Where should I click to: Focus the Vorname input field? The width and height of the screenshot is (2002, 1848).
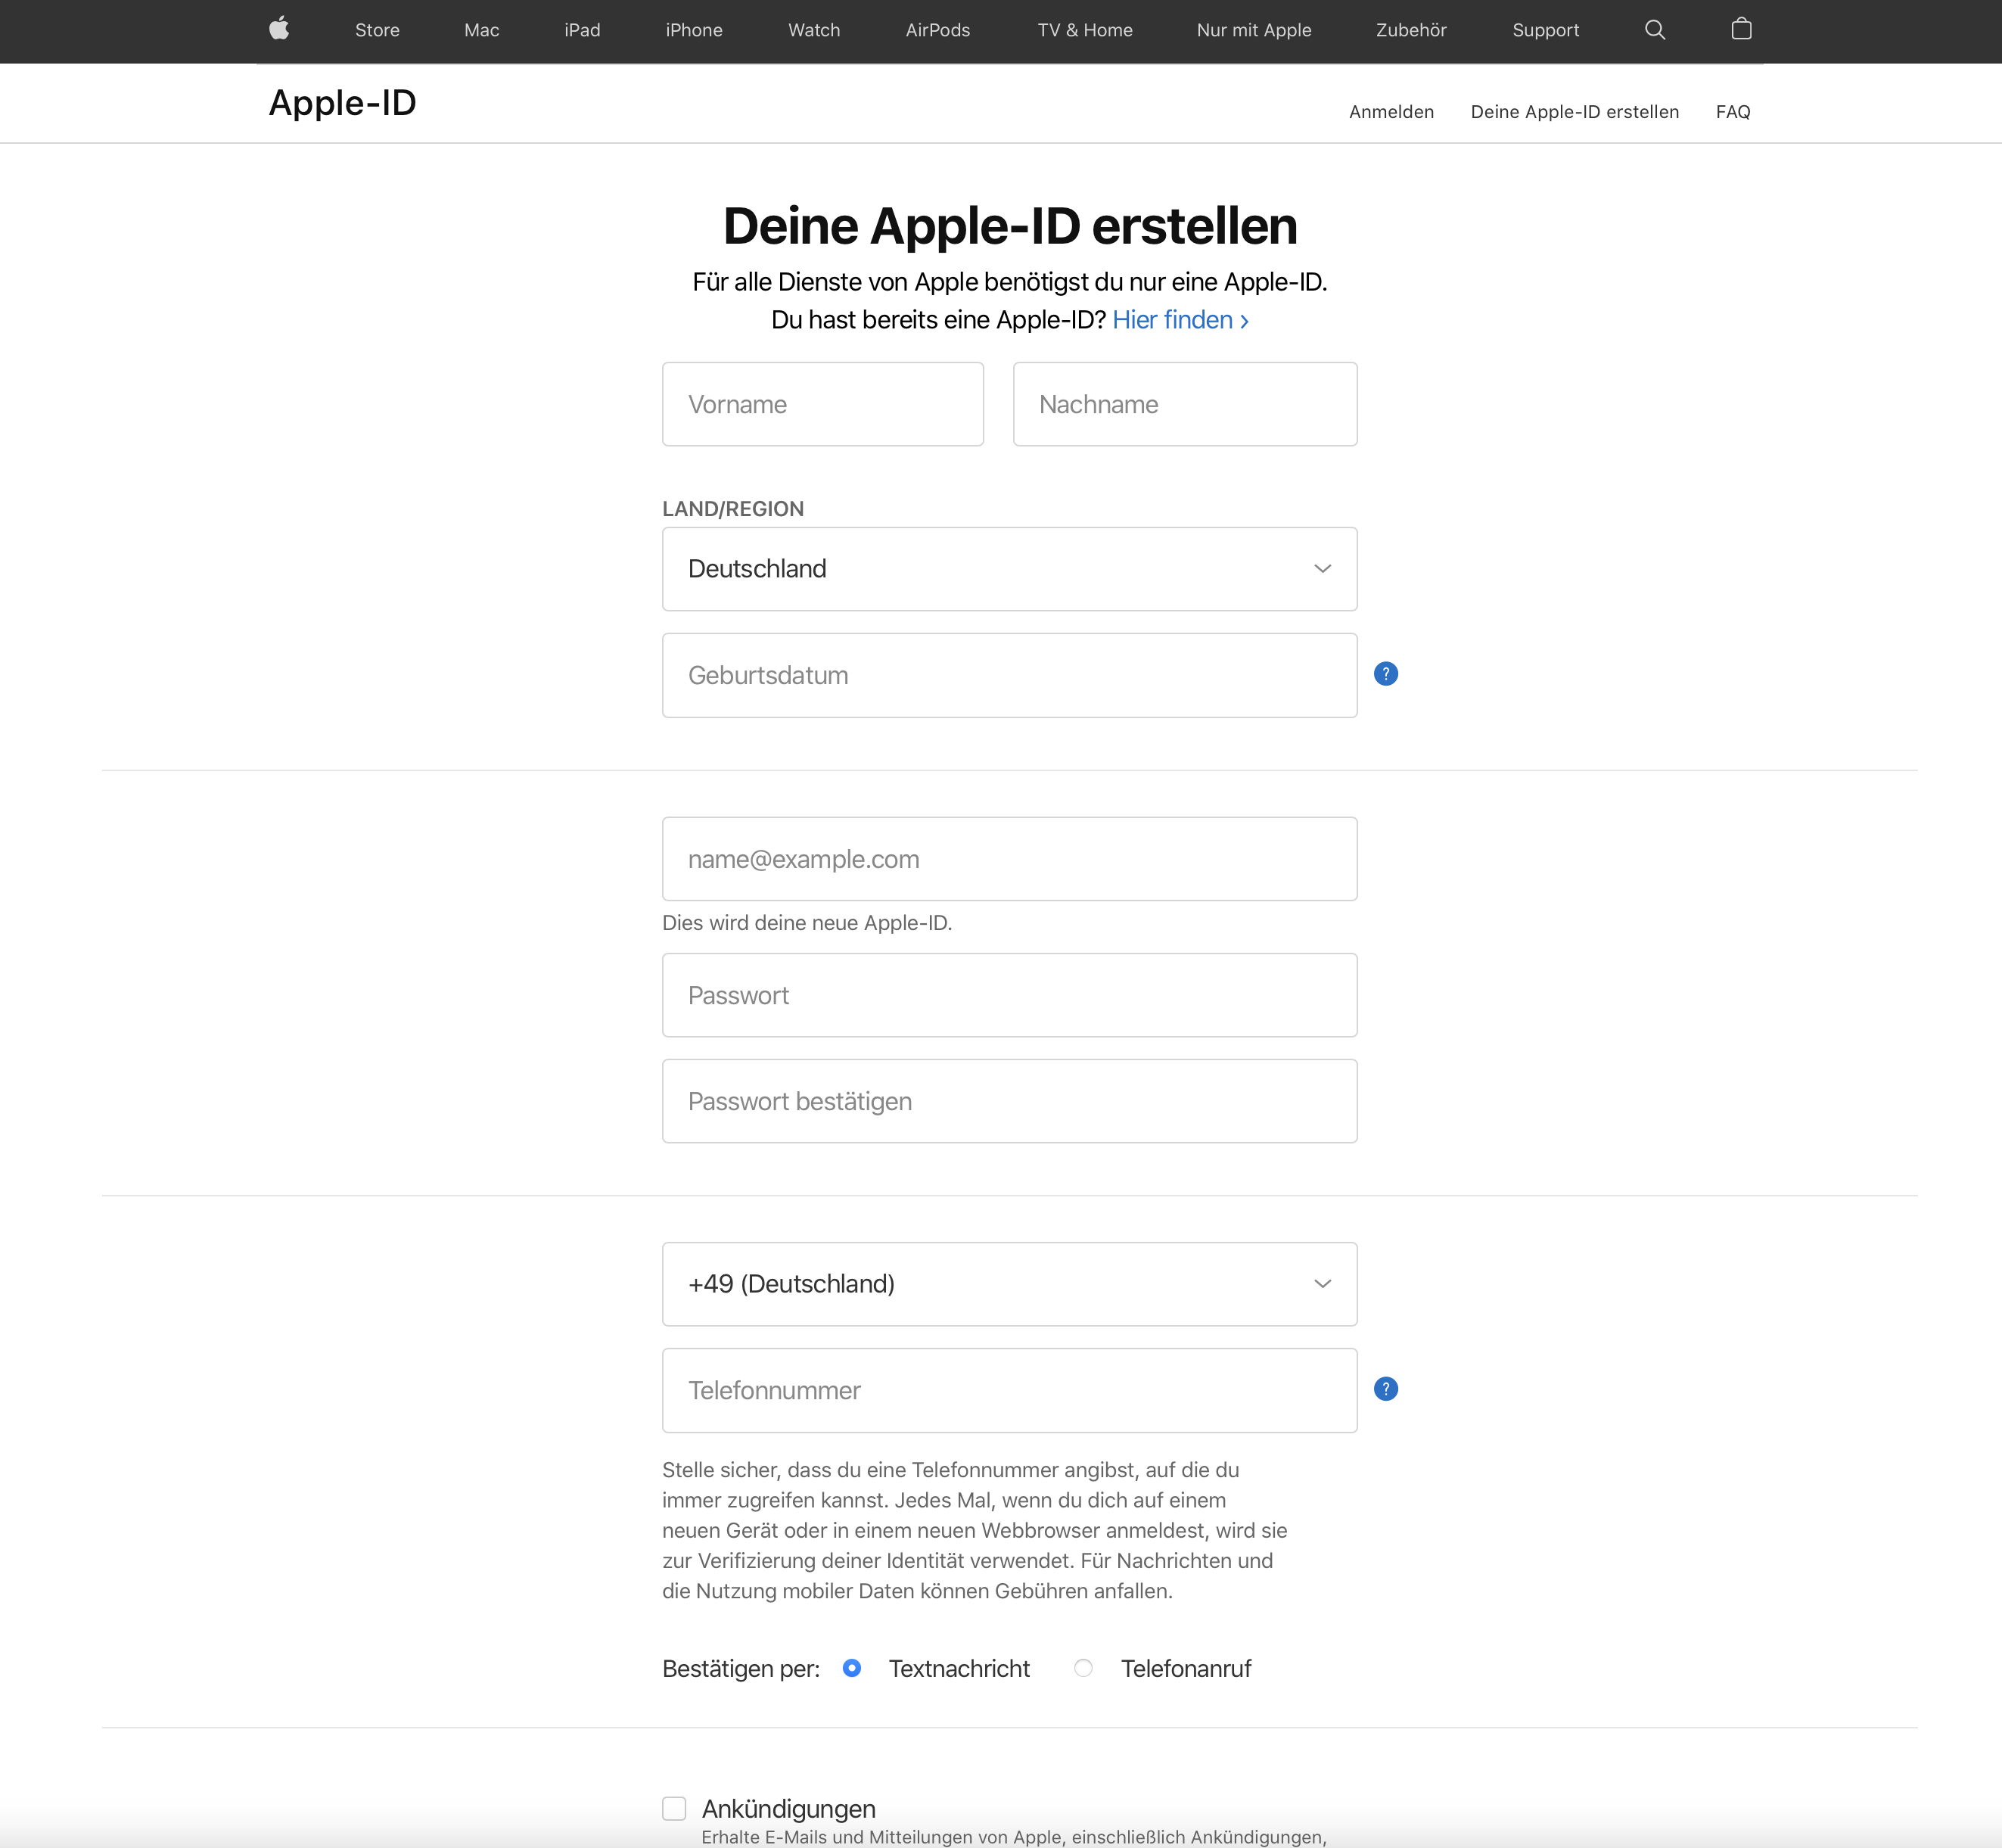822,404
